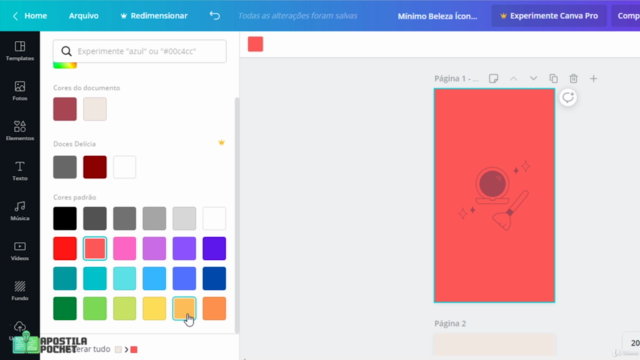Select the gray Doces Delícia swatch

pos(65,167)
